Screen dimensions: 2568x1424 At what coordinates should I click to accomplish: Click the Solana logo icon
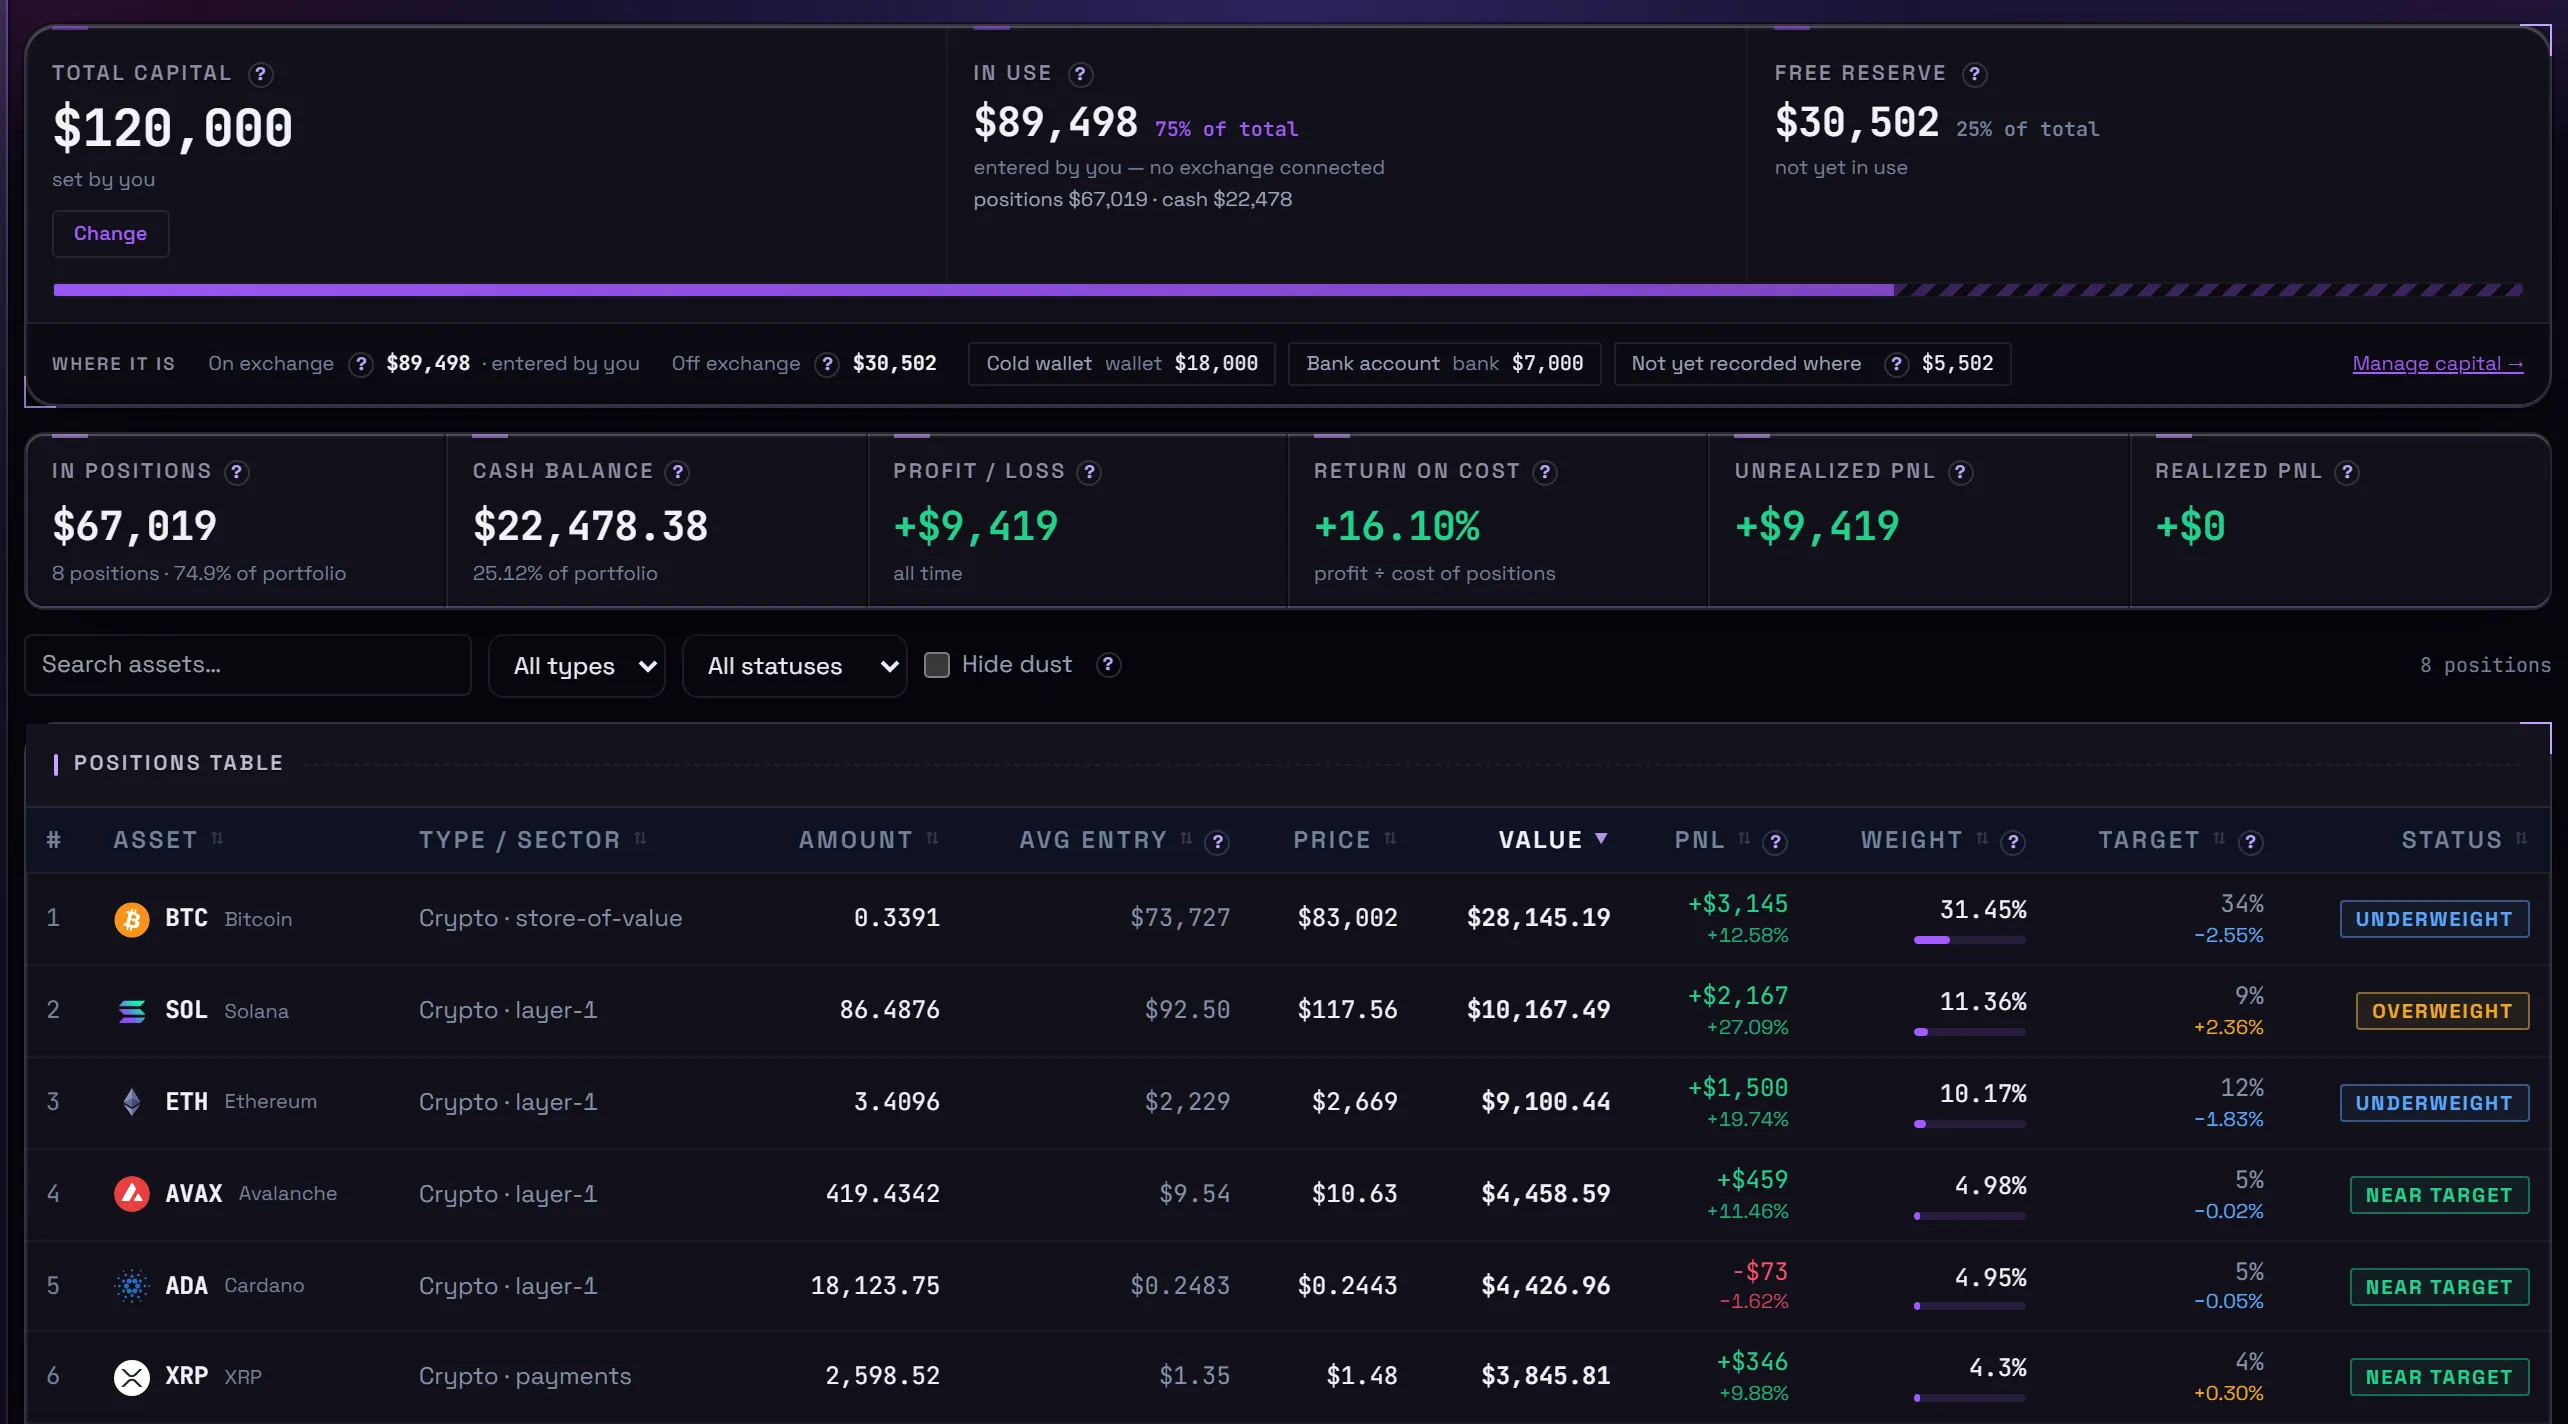[132, 1011]
